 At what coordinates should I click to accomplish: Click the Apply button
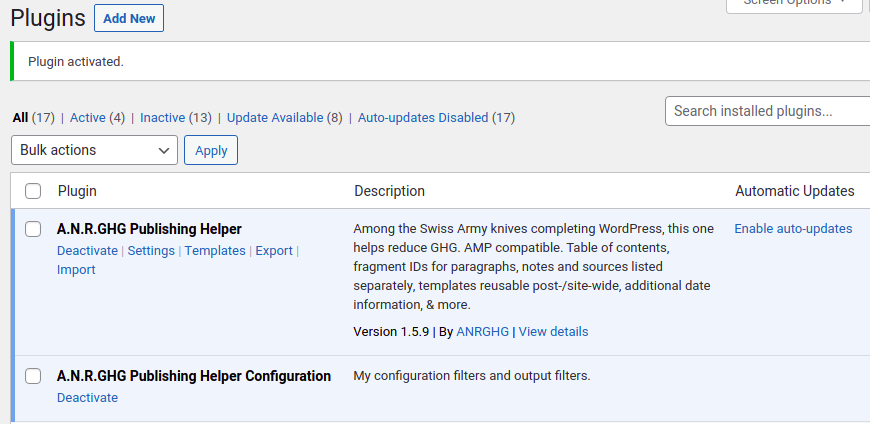pos(211,150)
